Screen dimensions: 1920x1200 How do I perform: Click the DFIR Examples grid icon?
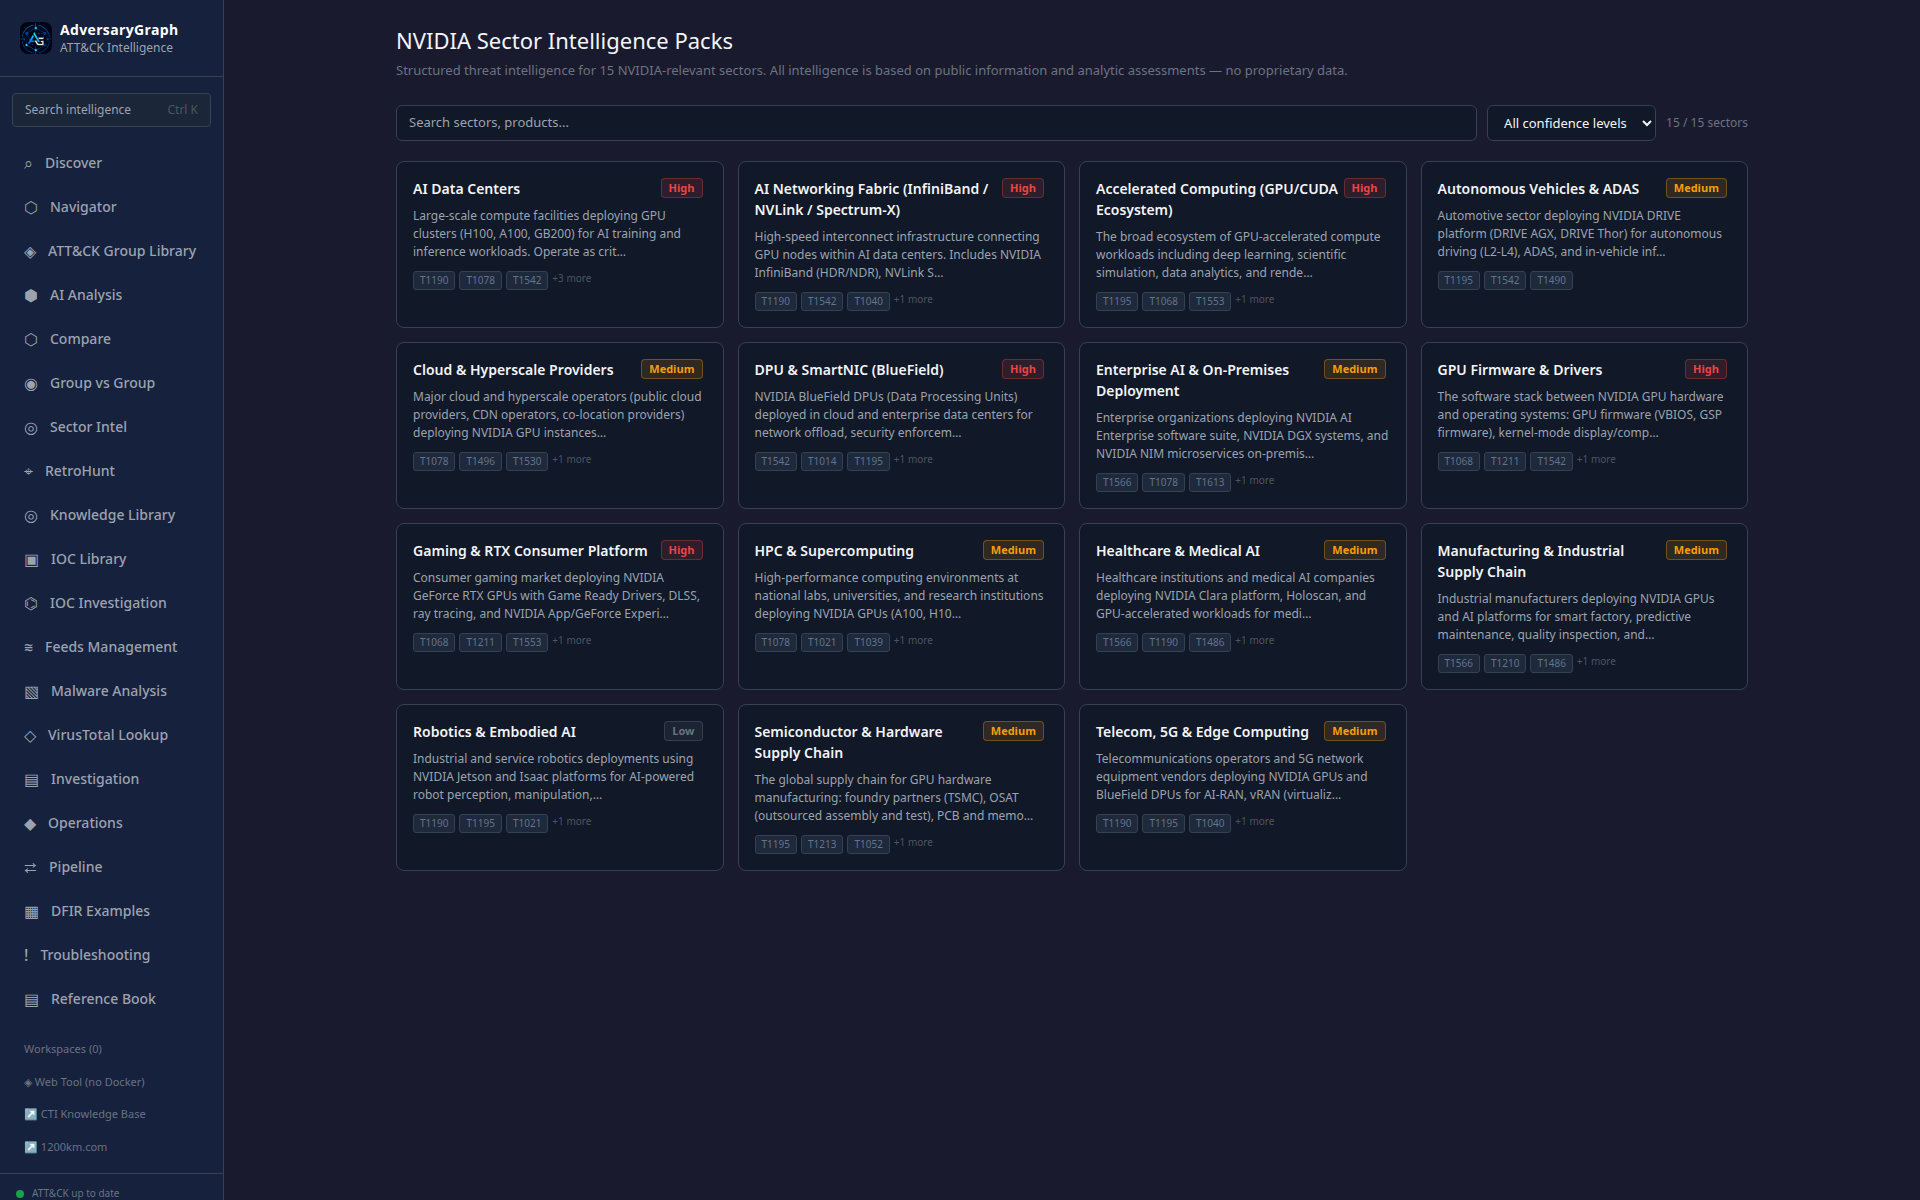click(31, 912)
